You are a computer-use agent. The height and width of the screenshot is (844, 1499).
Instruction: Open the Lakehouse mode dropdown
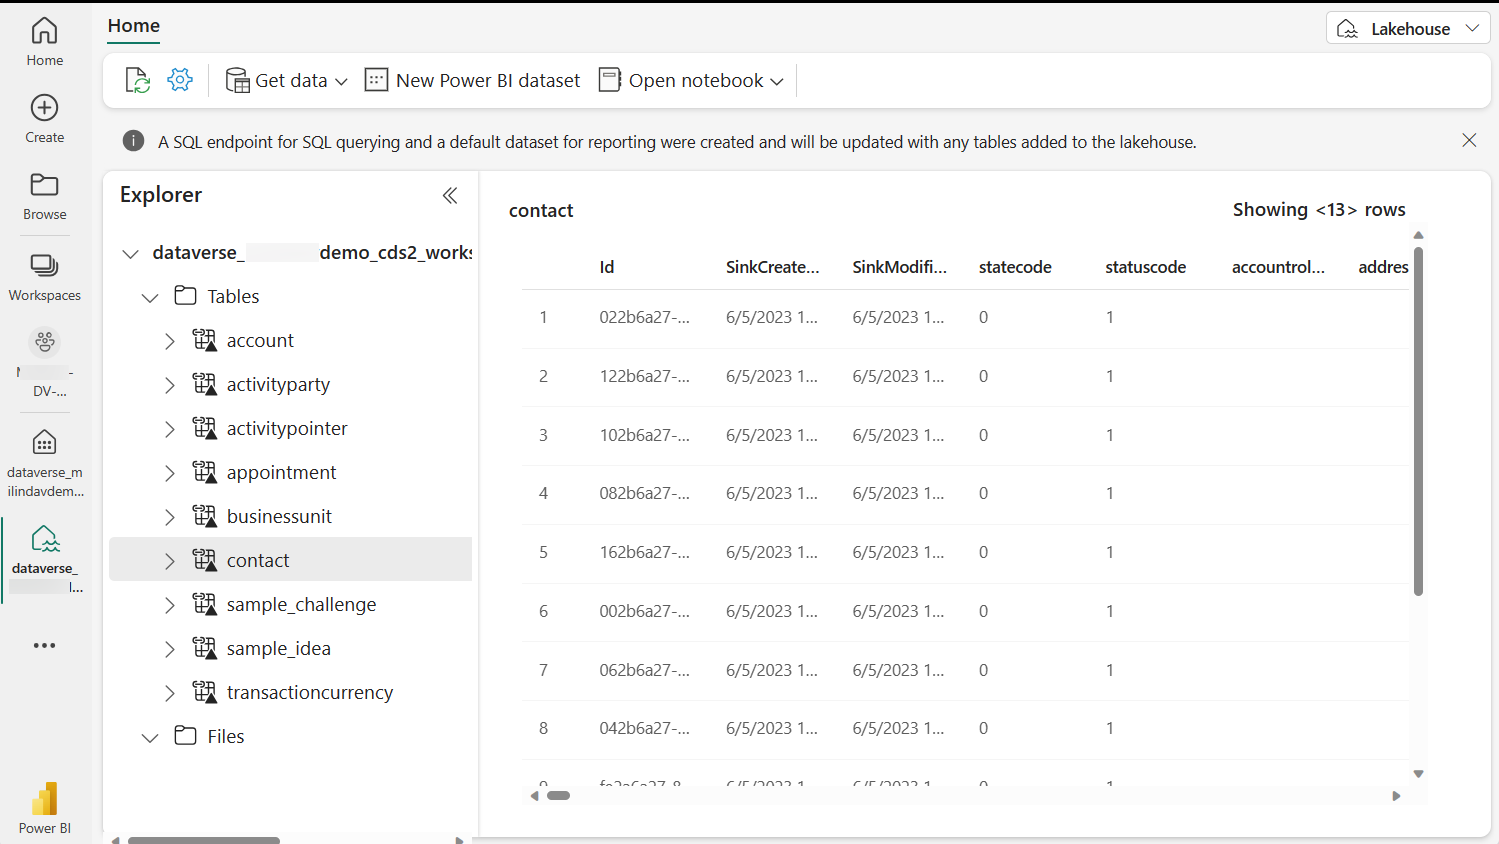click(x=1408, y=28)
